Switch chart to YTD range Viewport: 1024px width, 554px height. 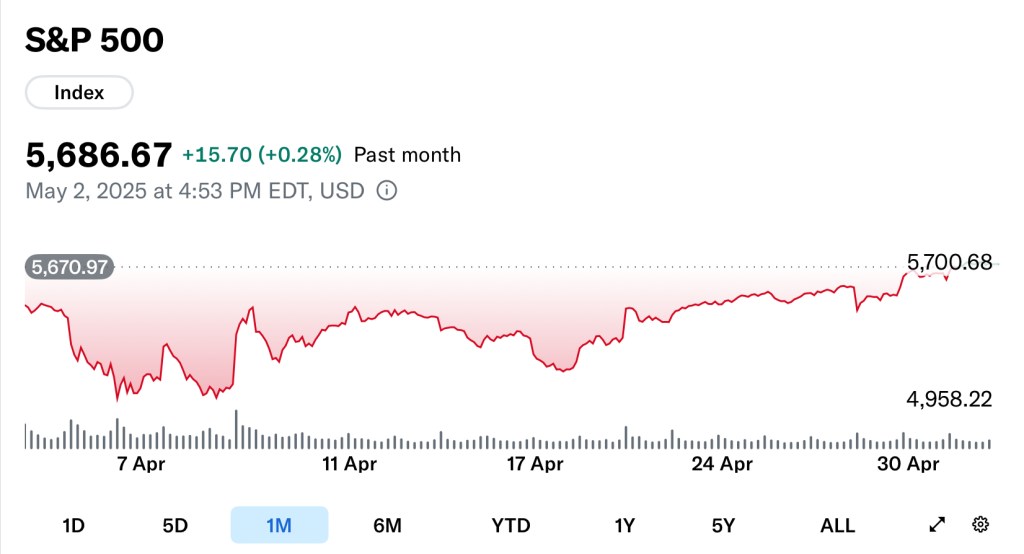[x=511, y=525]
